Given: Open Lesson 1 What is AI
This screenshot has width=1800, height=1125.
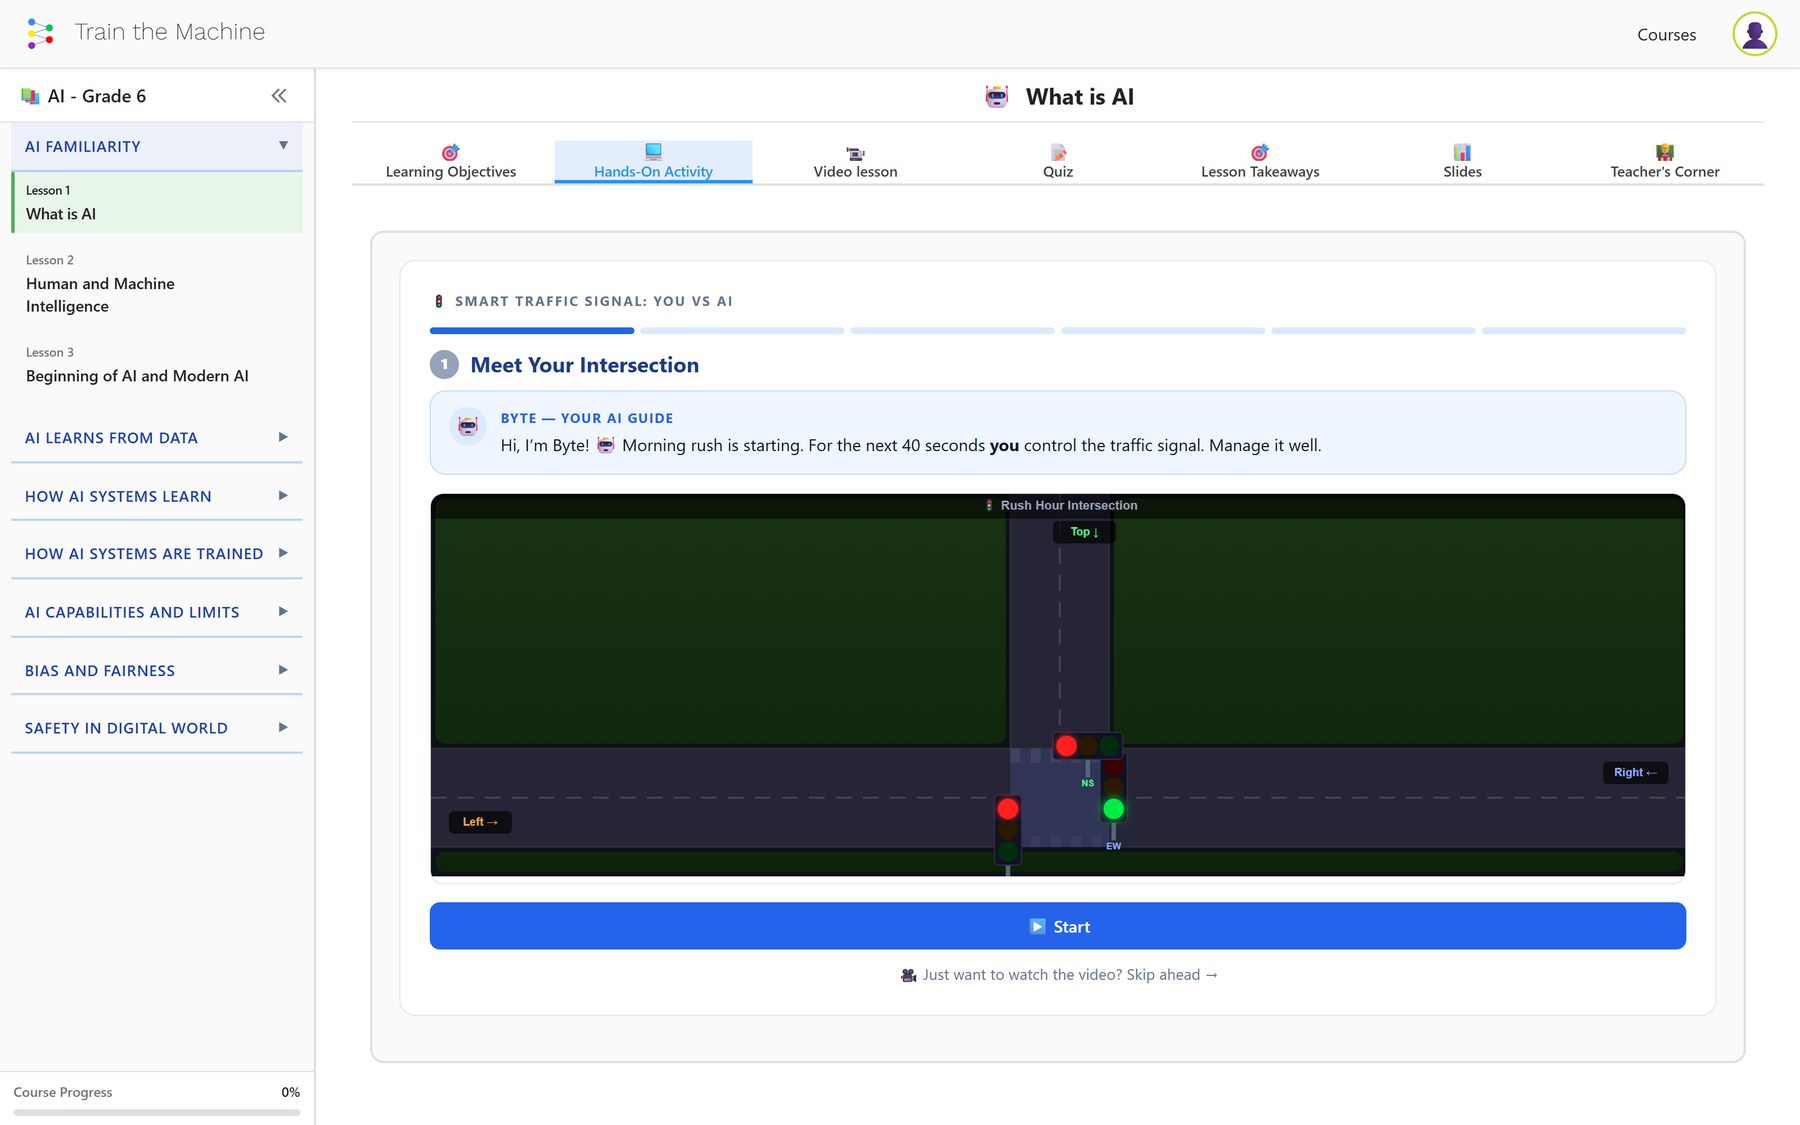Looking at the screenshot, I should (x=157, y=203).
